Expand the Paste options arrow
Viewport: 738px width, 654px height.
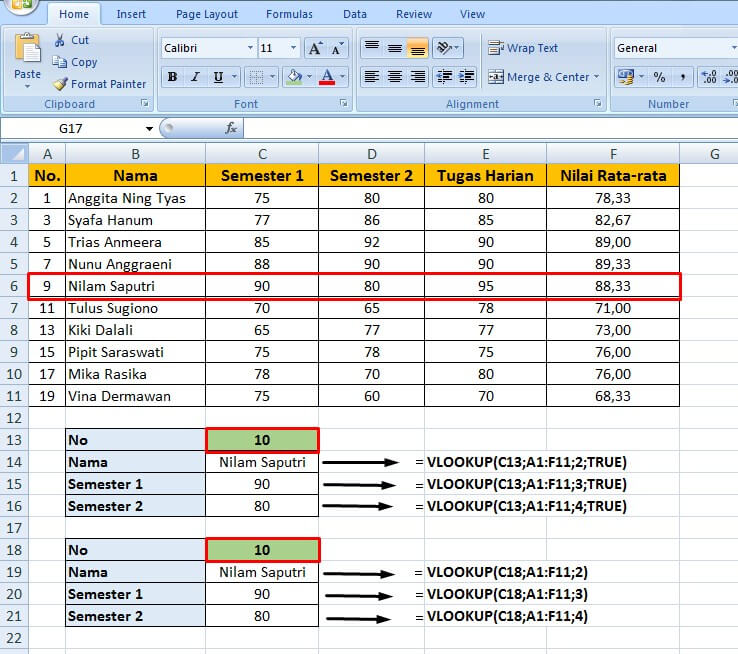coord(27,86)
